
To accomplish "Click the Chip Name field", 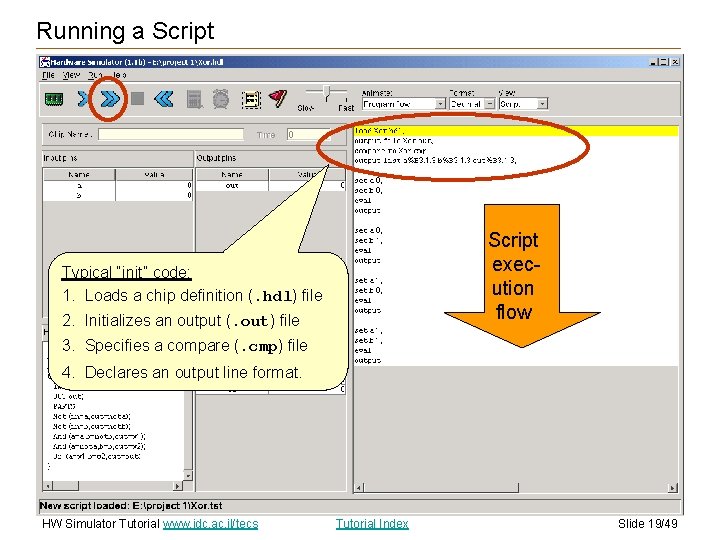I will point(171,135).
